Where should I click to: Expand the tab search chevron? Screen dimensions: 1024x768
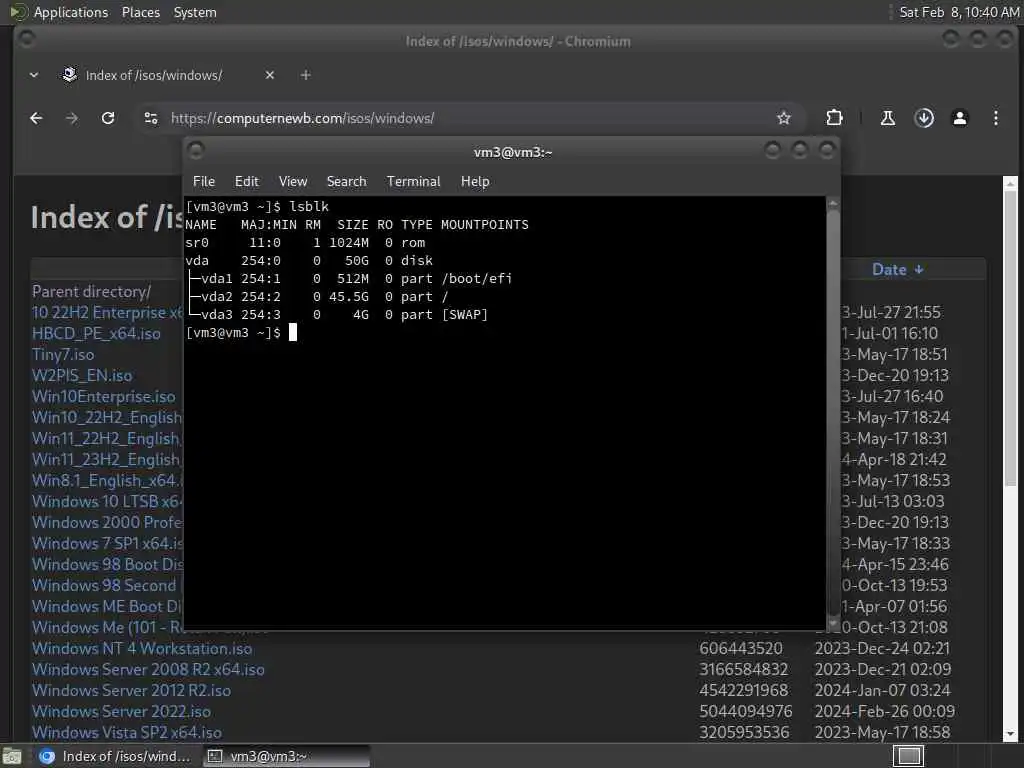pos(34,75)
